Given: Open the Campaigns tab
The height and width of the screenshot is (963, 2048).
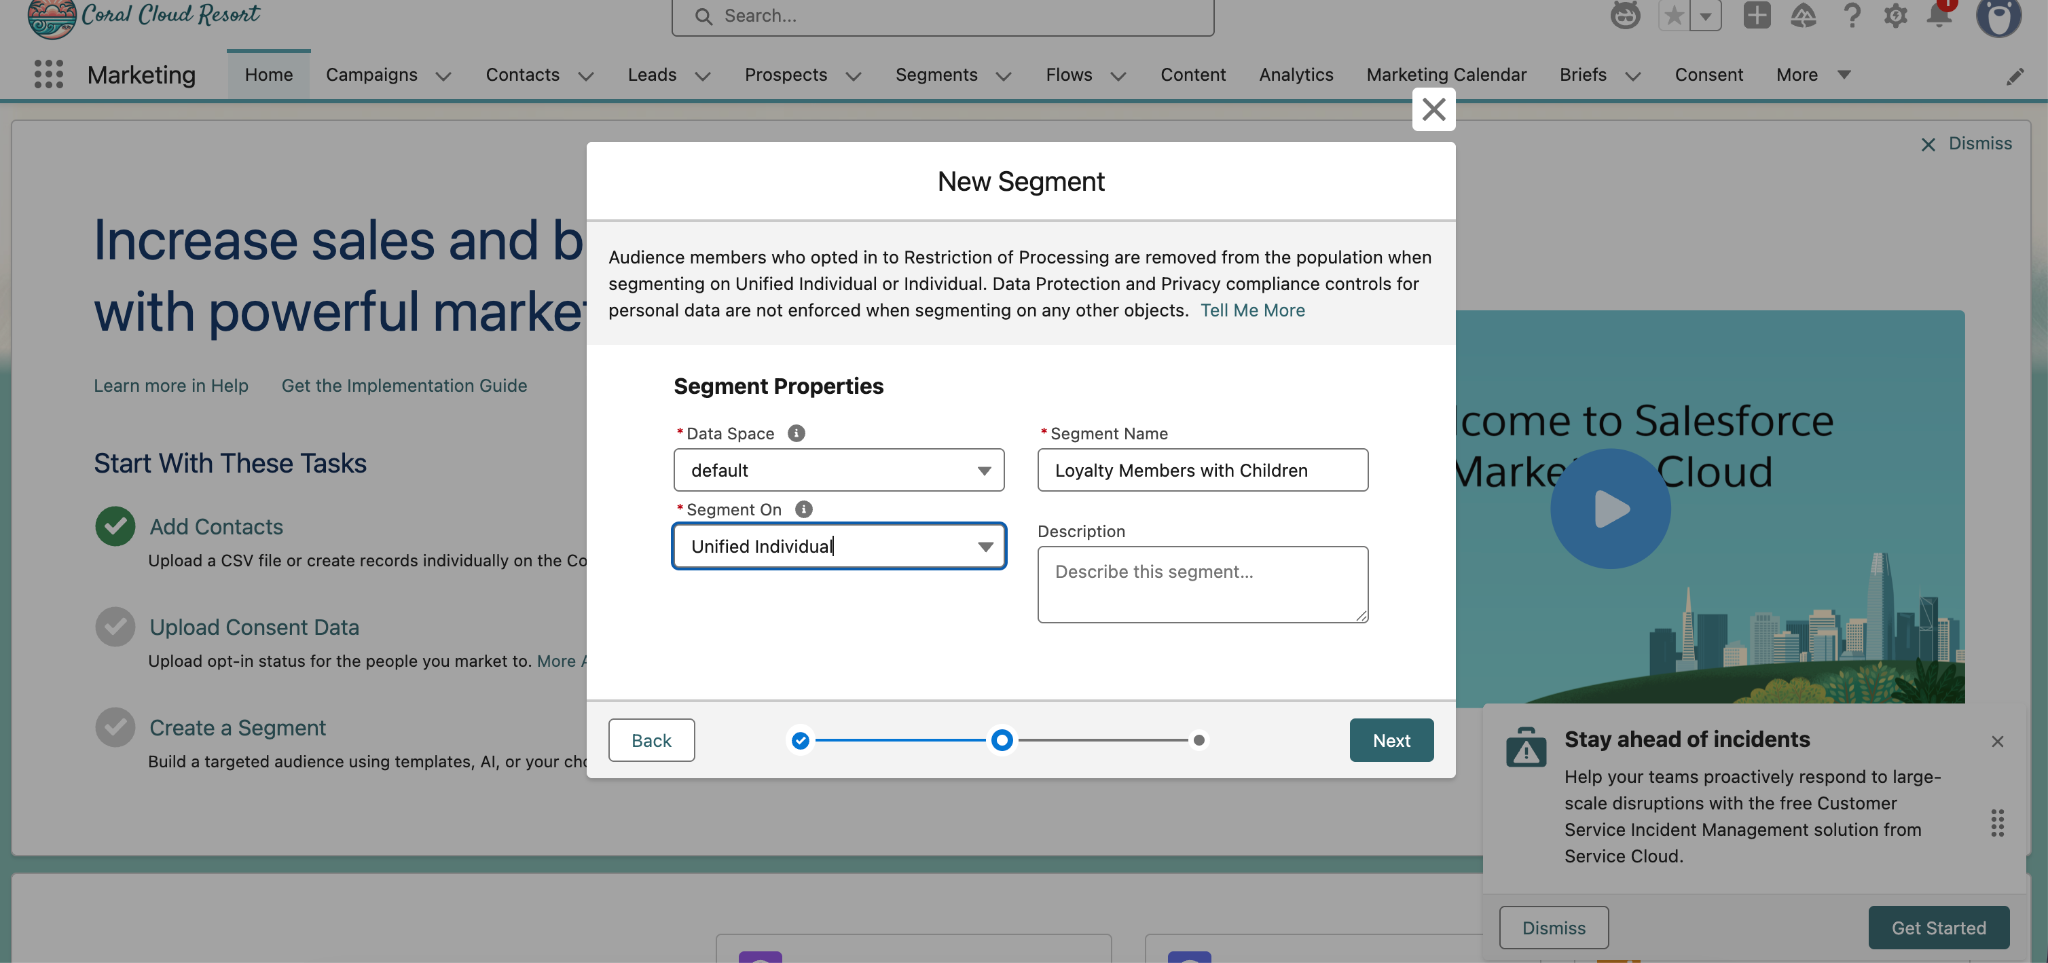Looking at the screenshot, I should pos(372,75).
